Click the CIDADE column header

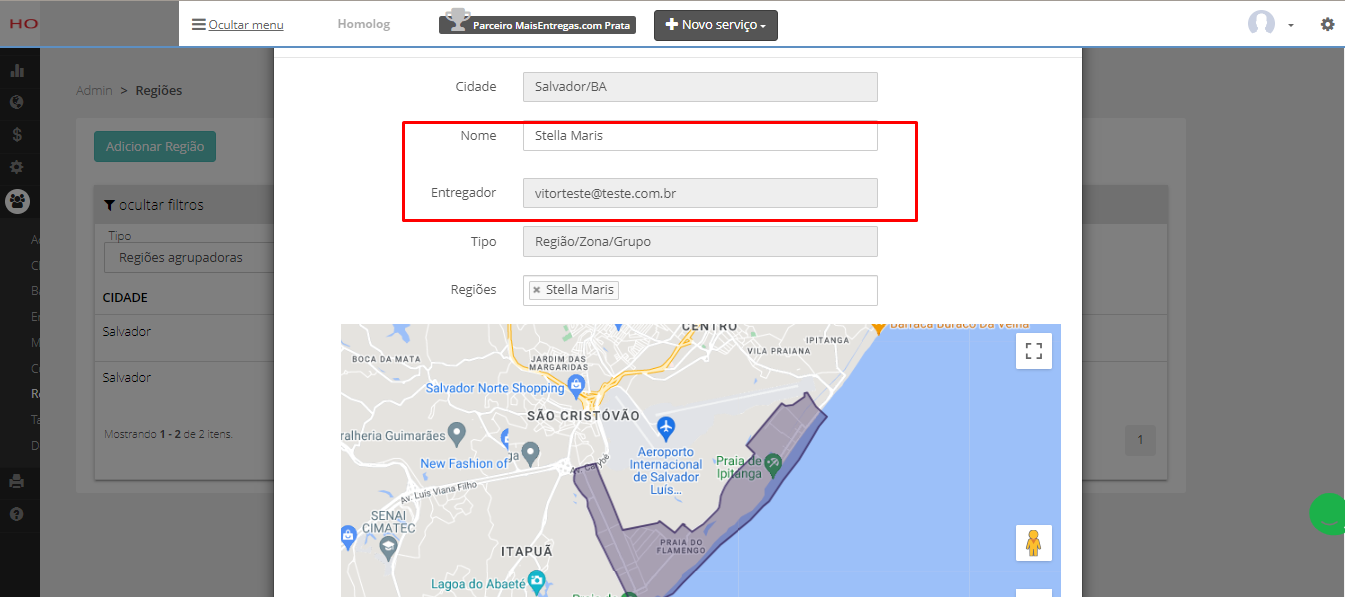pyautogui.click(x=125, y=298)
